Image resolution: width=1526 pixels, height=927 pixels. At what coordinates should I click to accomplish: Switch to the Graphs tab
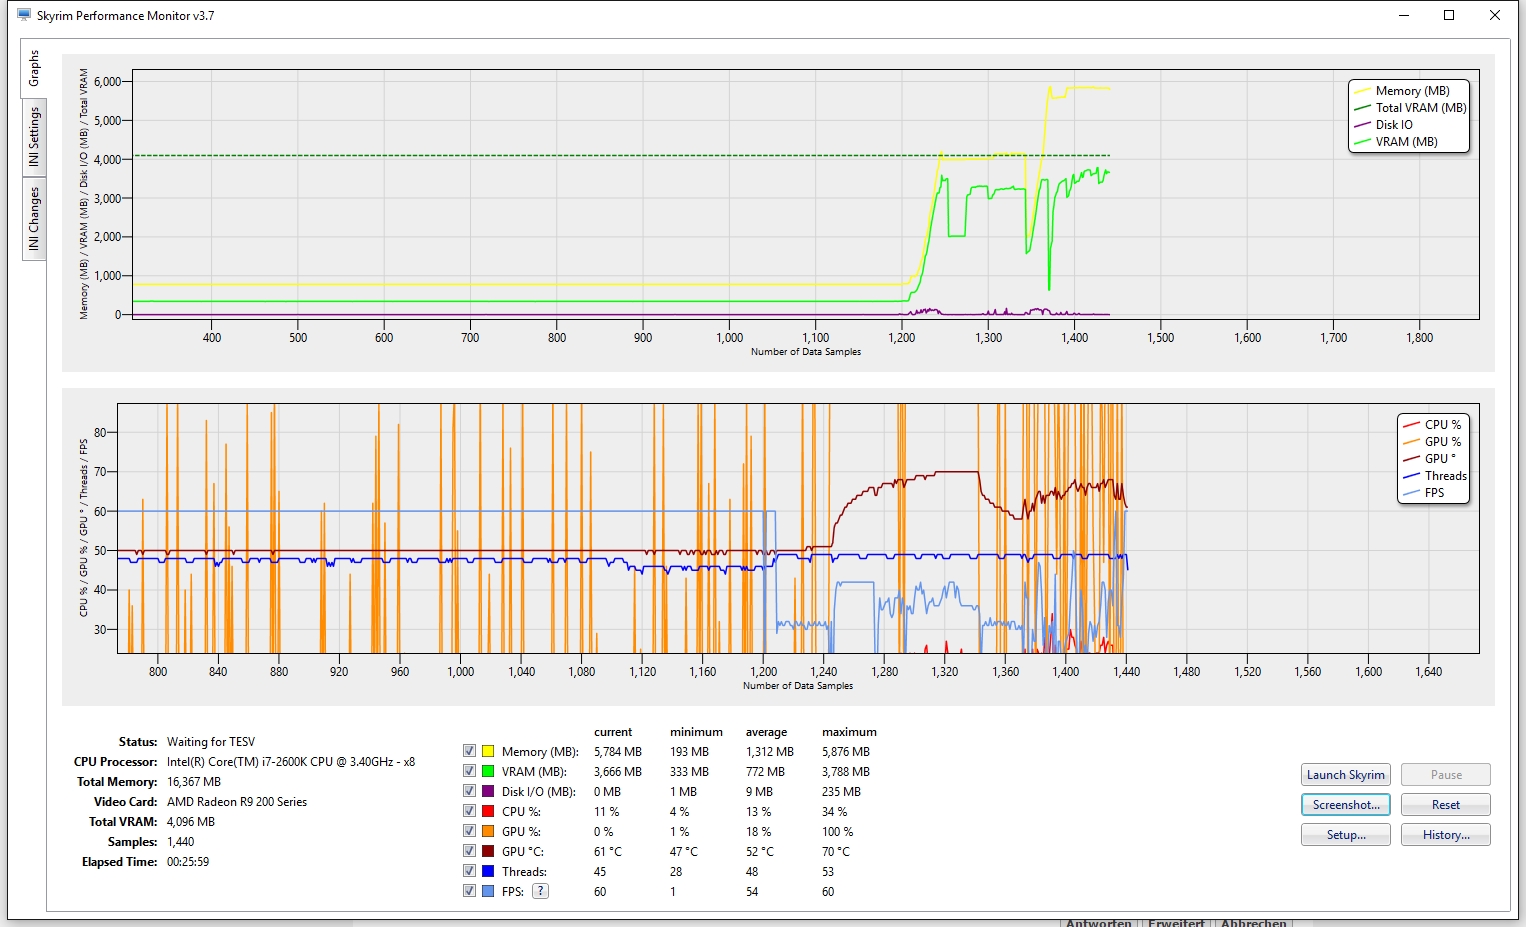coord(34,68)
